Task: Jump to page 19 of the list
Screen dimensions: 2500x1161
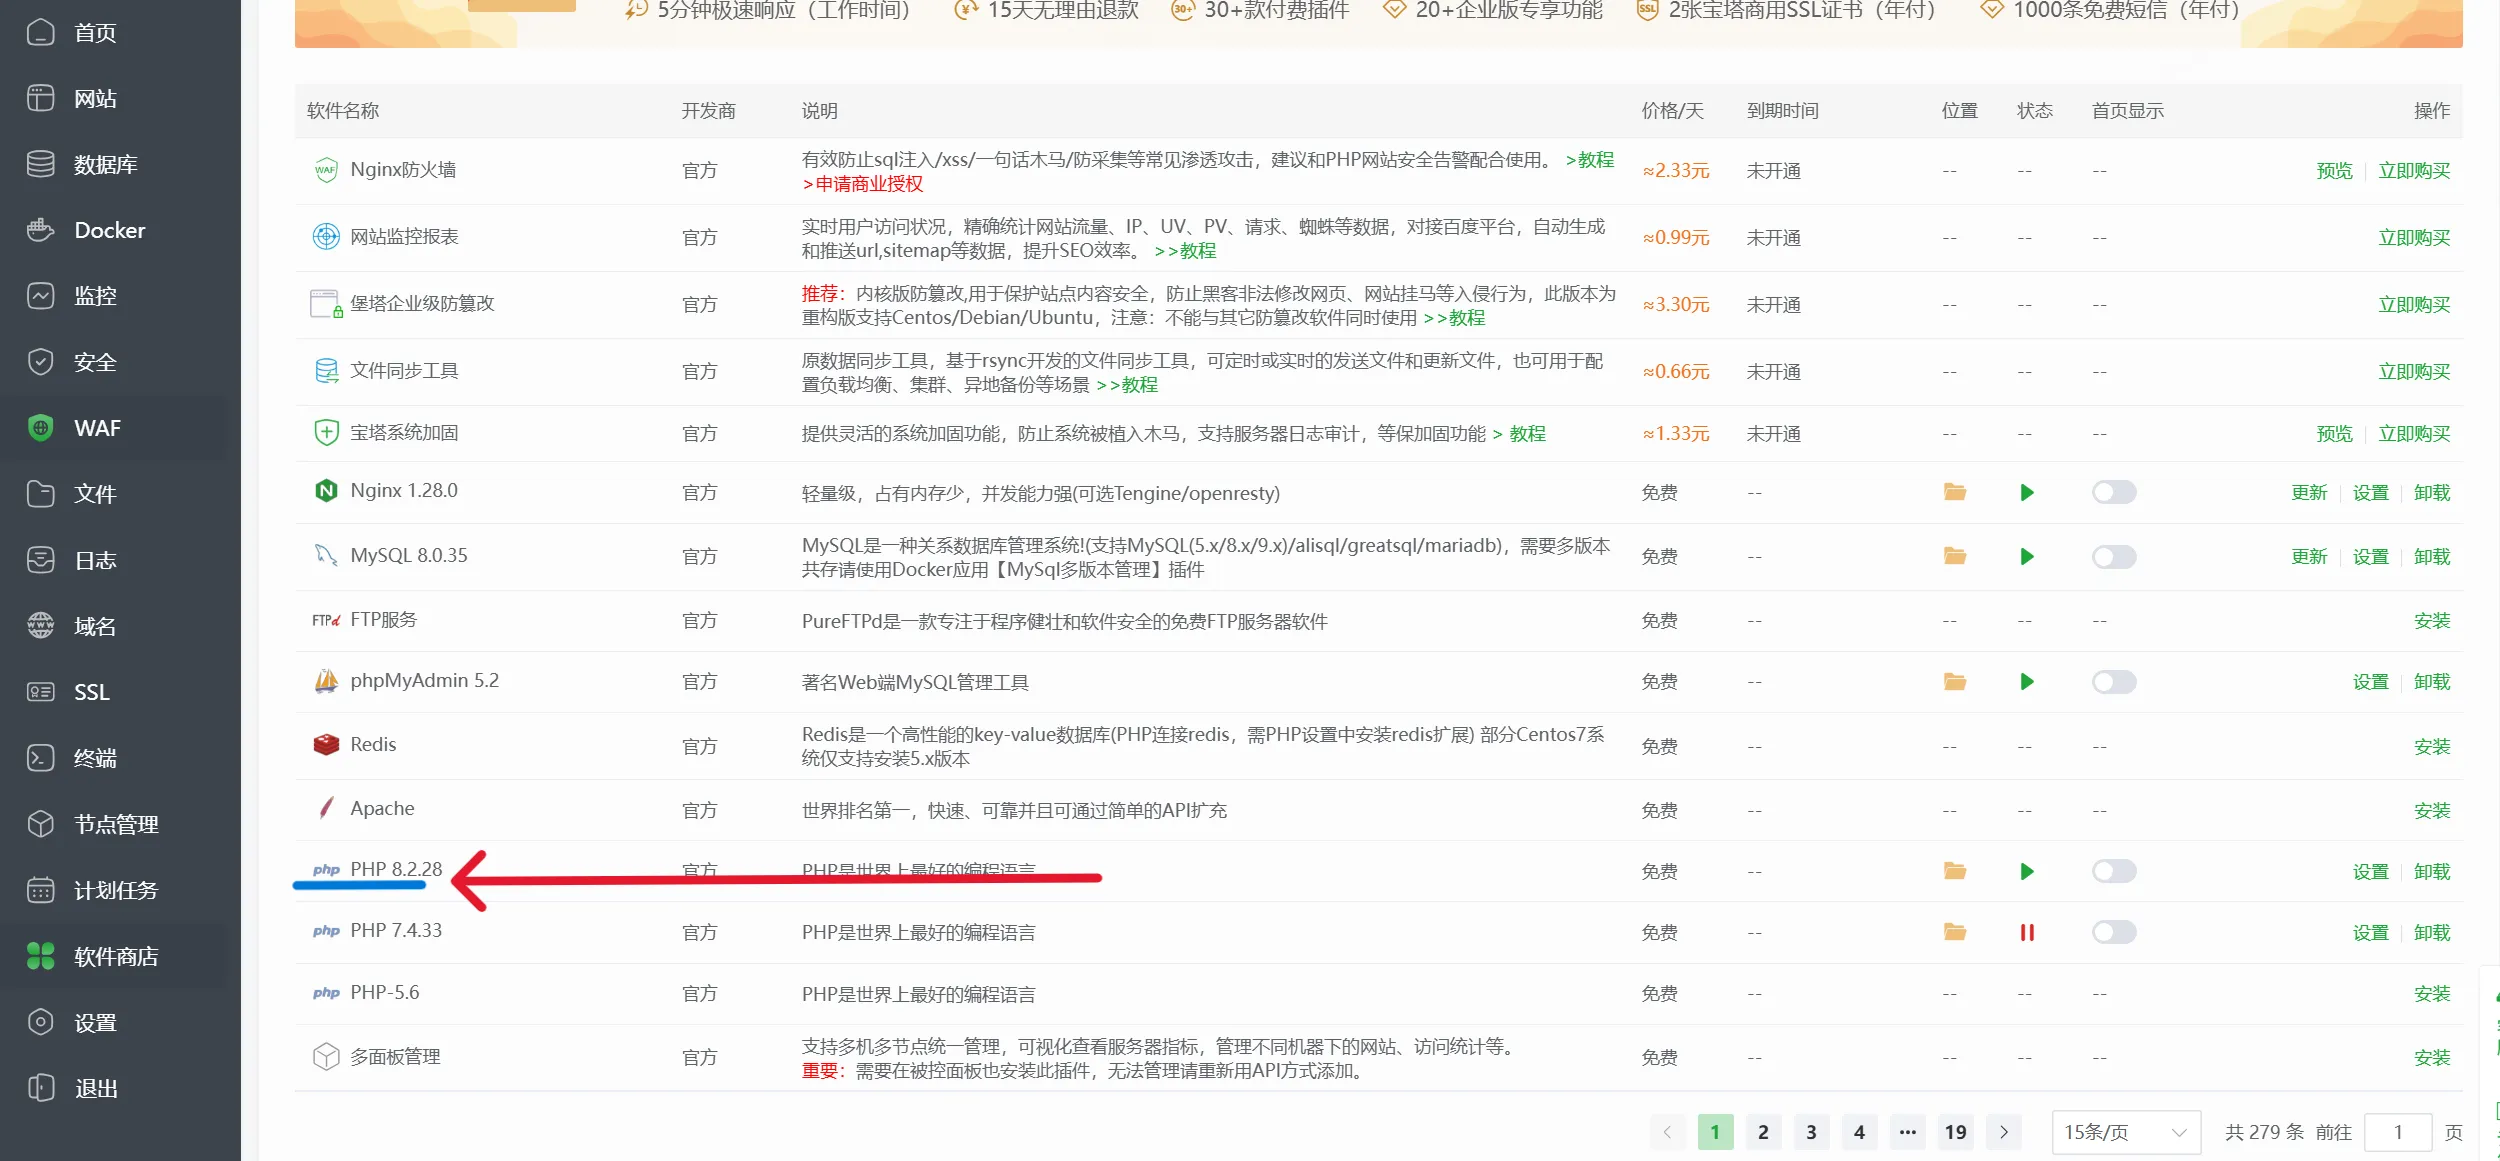Action: click(x=1955, y=1132)
